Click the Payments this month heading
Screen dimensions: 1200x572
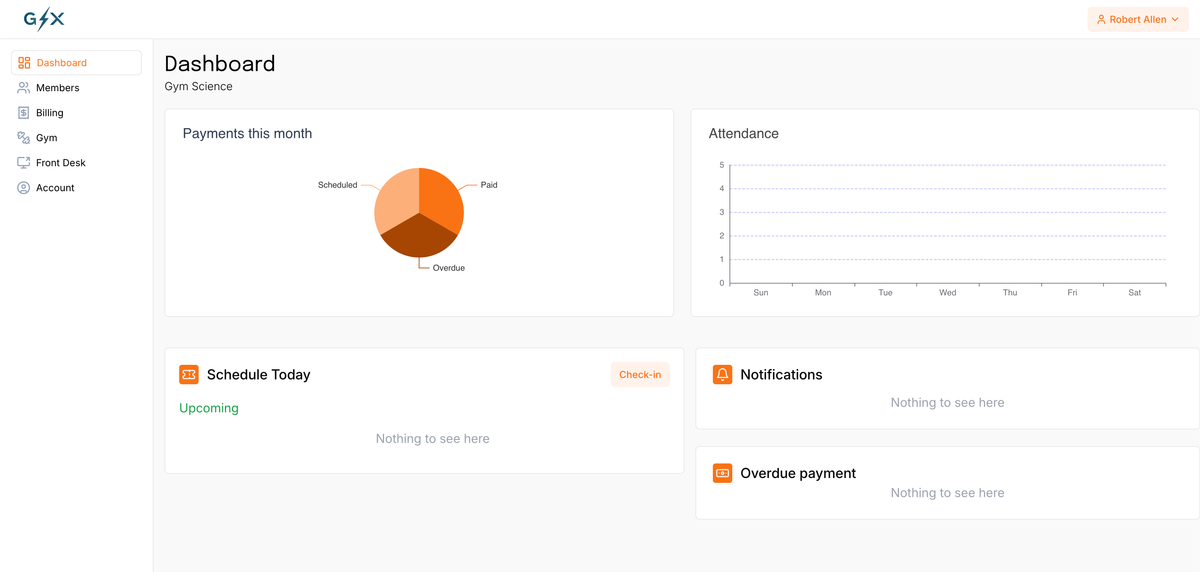pyautogui.click(x=247, y=133)
